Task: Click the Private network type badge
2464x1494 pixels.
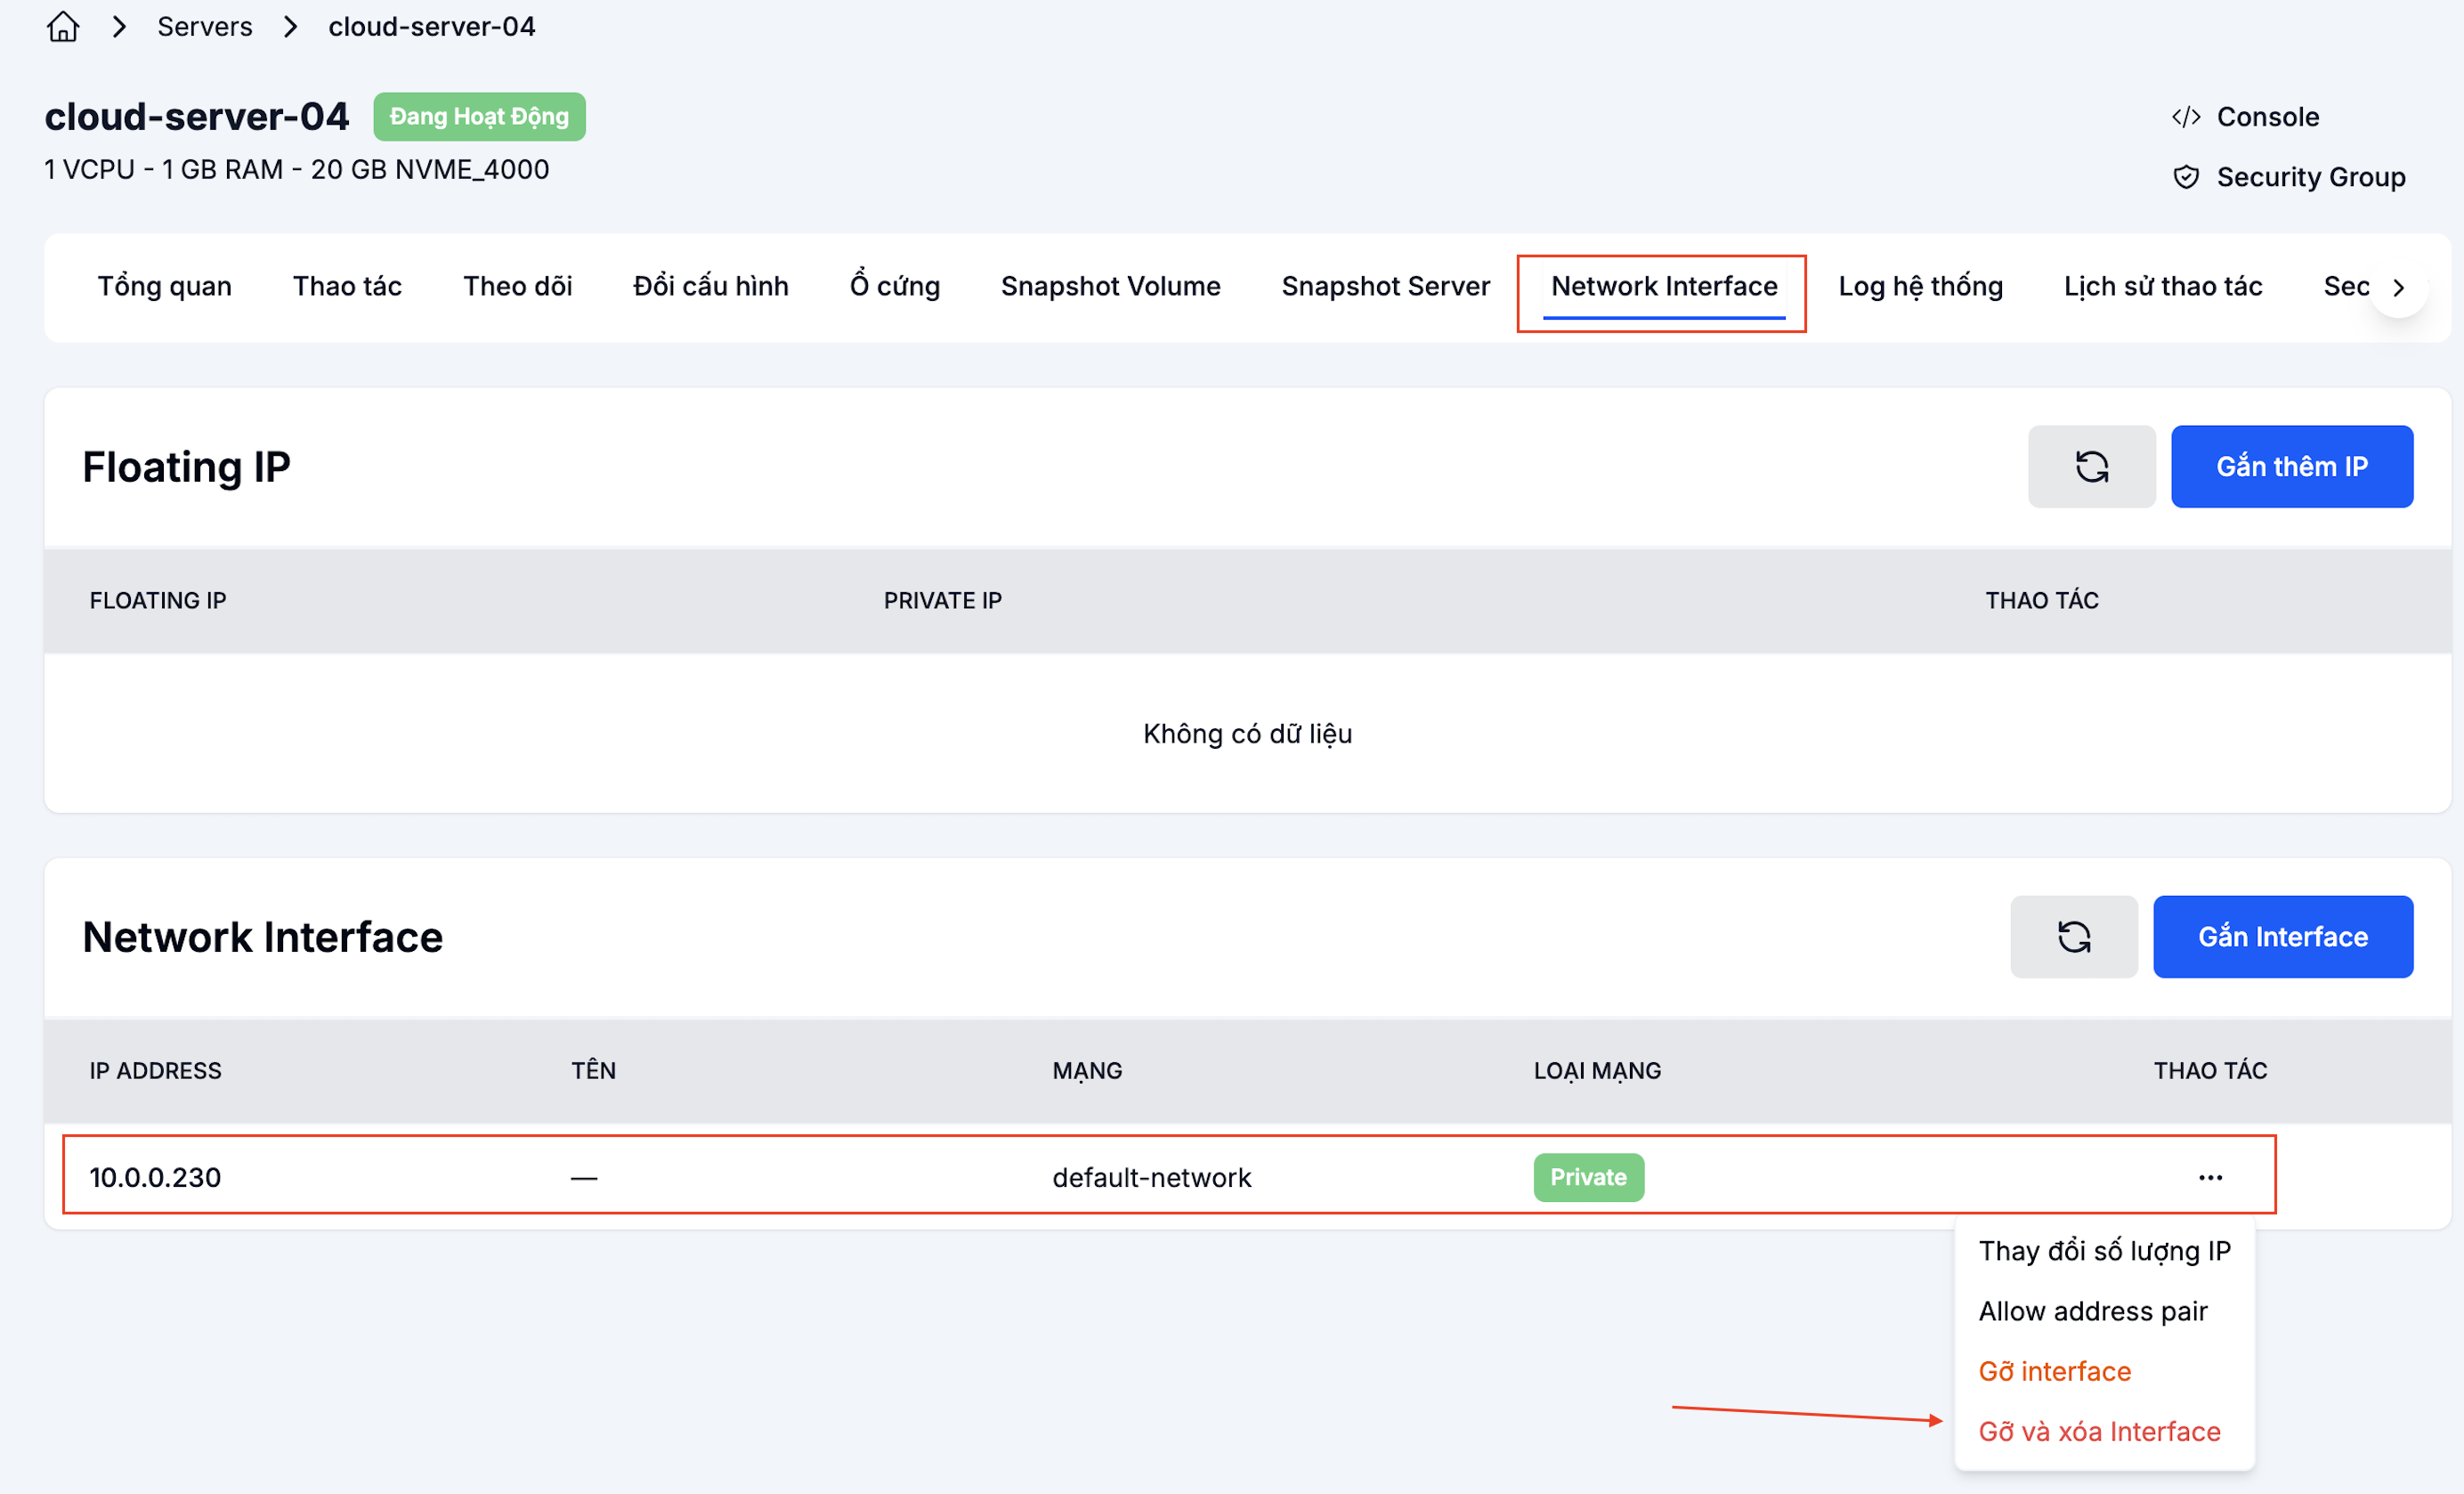Action: (x=1589, y=1178)
